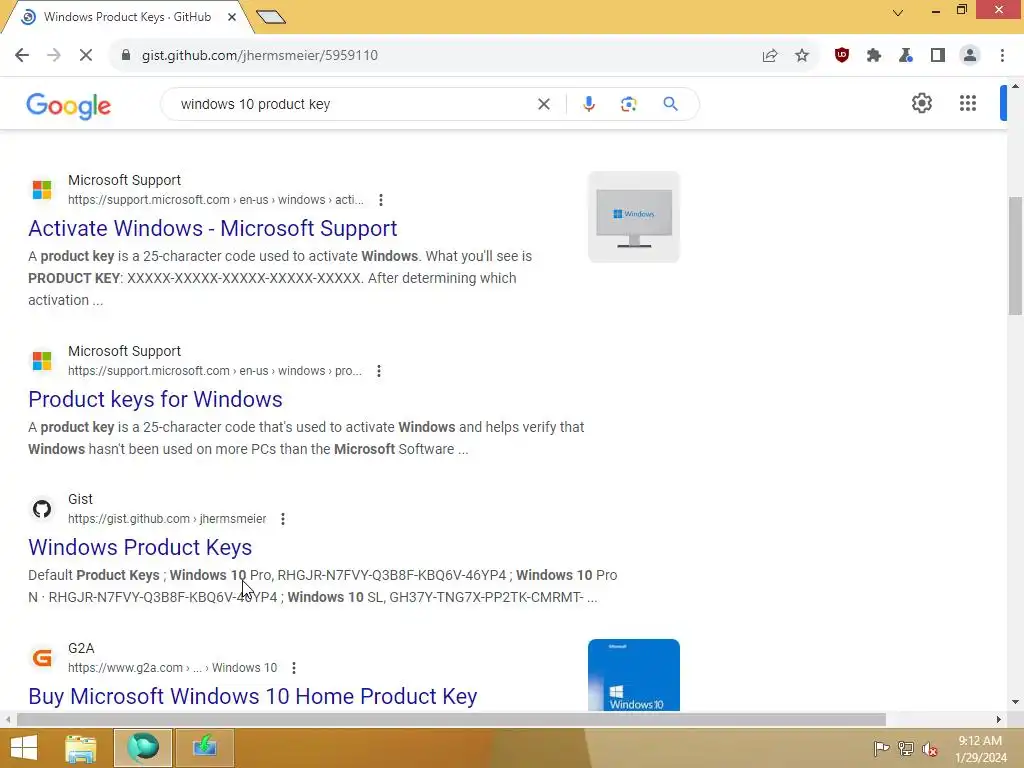Open the uBlock Origin extension

842,56
